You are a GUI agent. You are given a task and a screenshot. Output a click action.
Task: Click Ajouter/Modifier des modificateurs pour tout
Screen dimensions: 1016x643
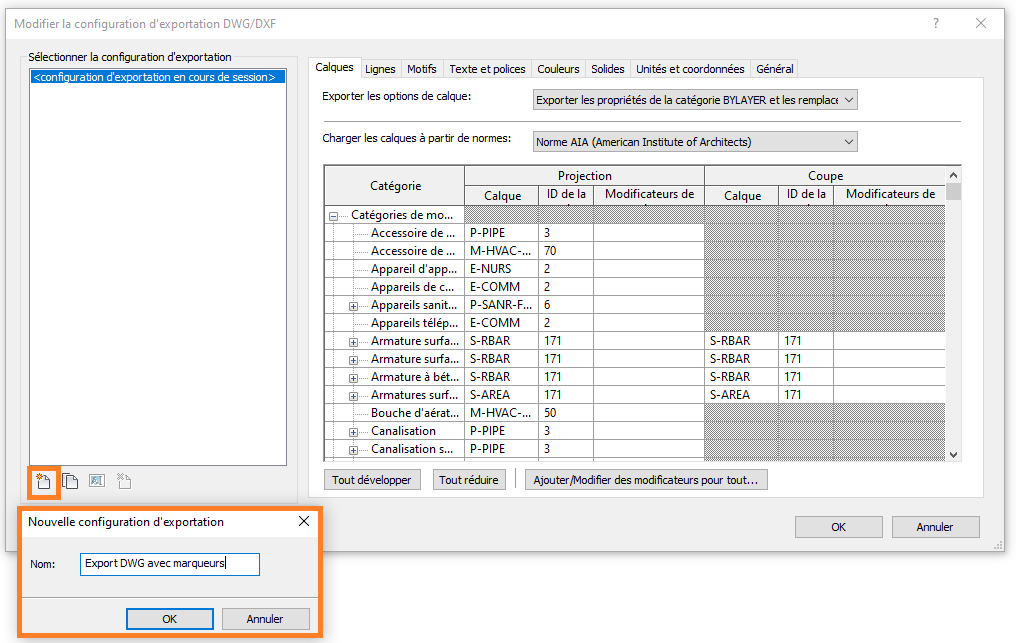tap(646, 480)
